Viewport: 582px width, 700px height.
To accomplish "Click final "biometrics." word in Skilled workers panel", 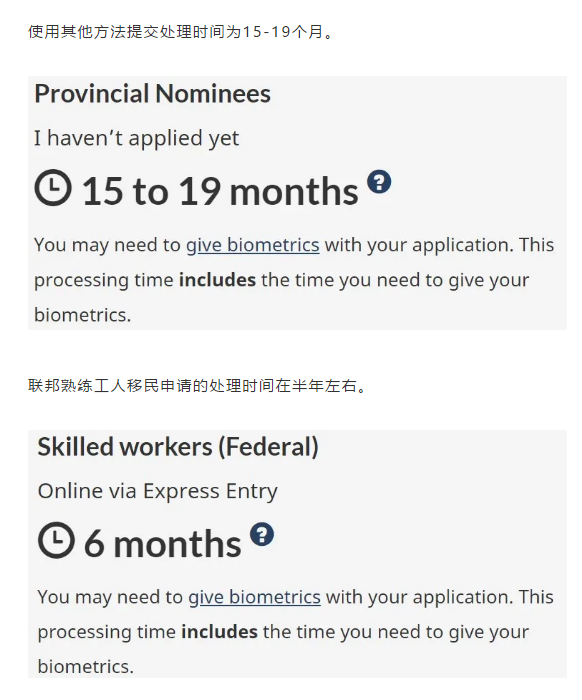I will pos(86,667).
